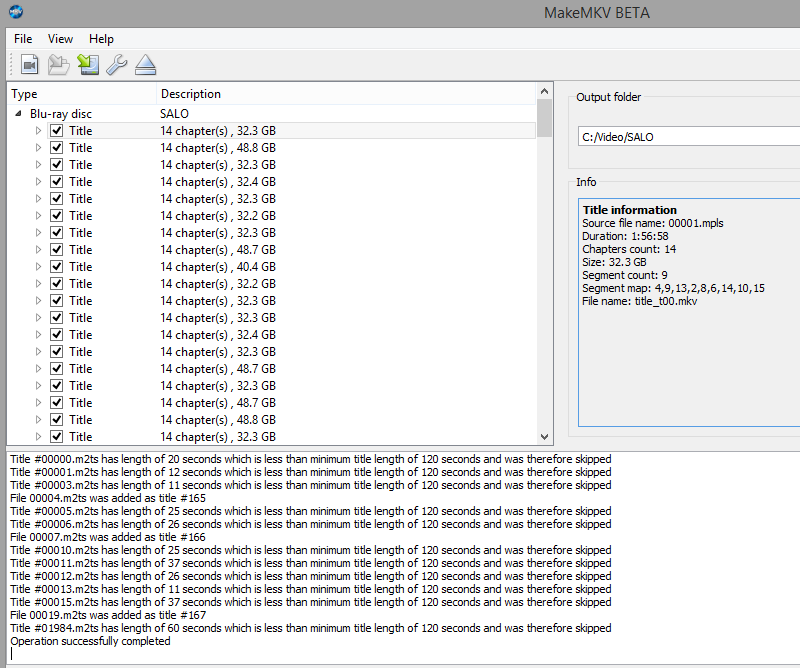Screen dimensions: 800x668
Task: Open the File menu
Action: tap(23, 39)
